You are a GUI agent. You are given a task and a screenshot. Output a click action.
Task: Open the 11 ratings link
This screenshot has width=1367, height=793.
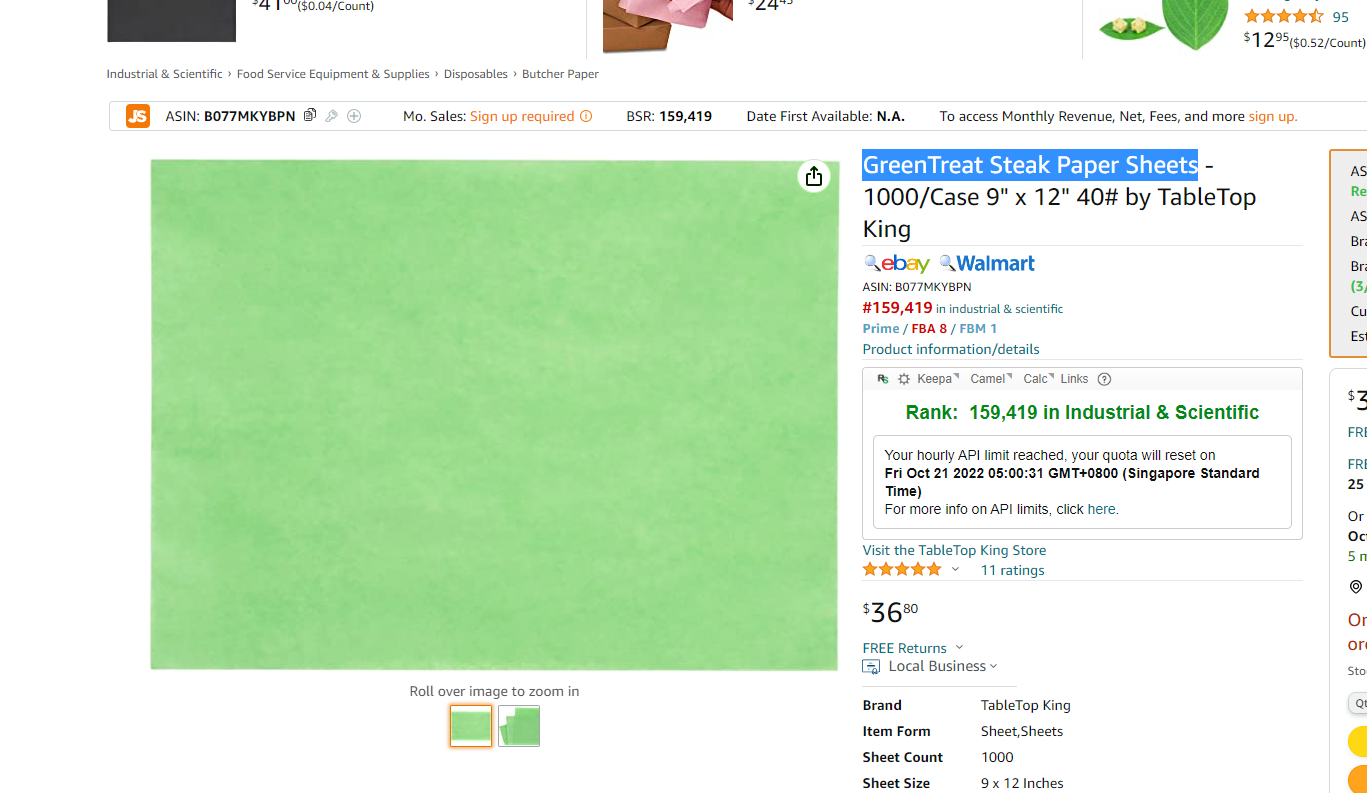click(1012, 570)
